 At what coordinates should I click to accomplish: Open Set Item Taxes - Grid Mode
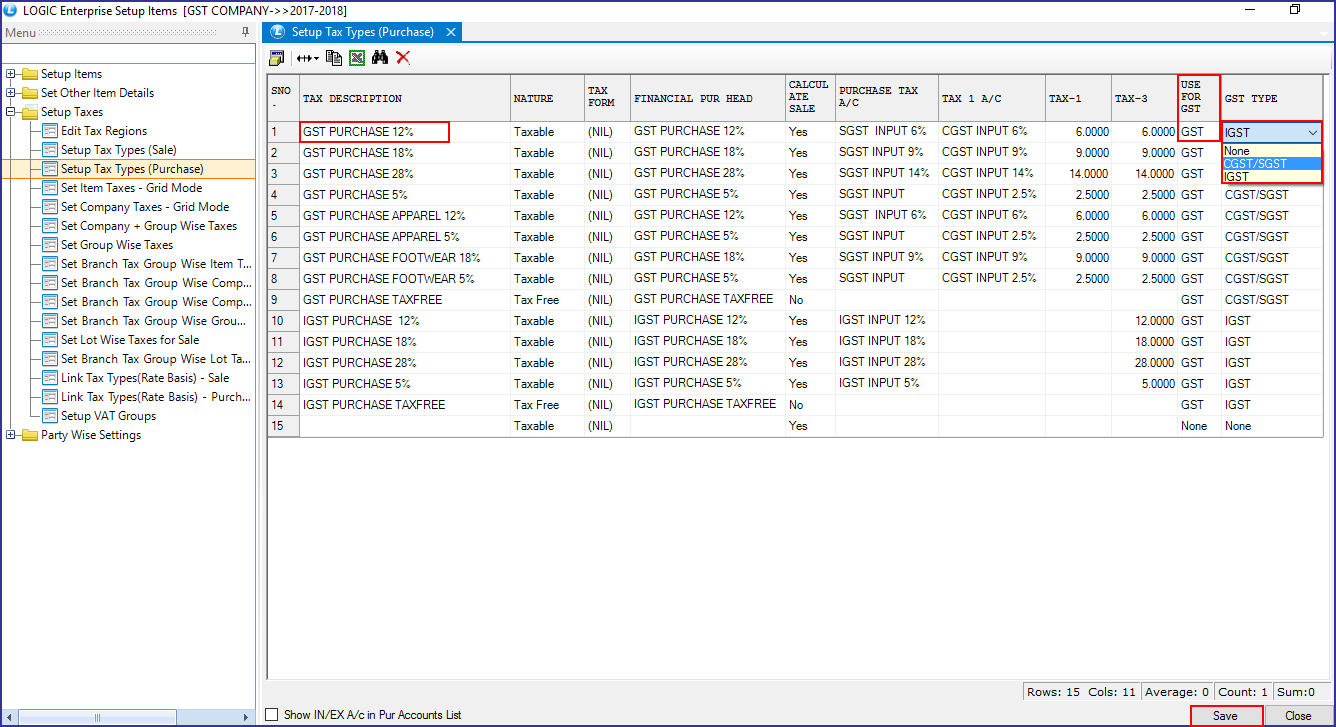(131, 188)
